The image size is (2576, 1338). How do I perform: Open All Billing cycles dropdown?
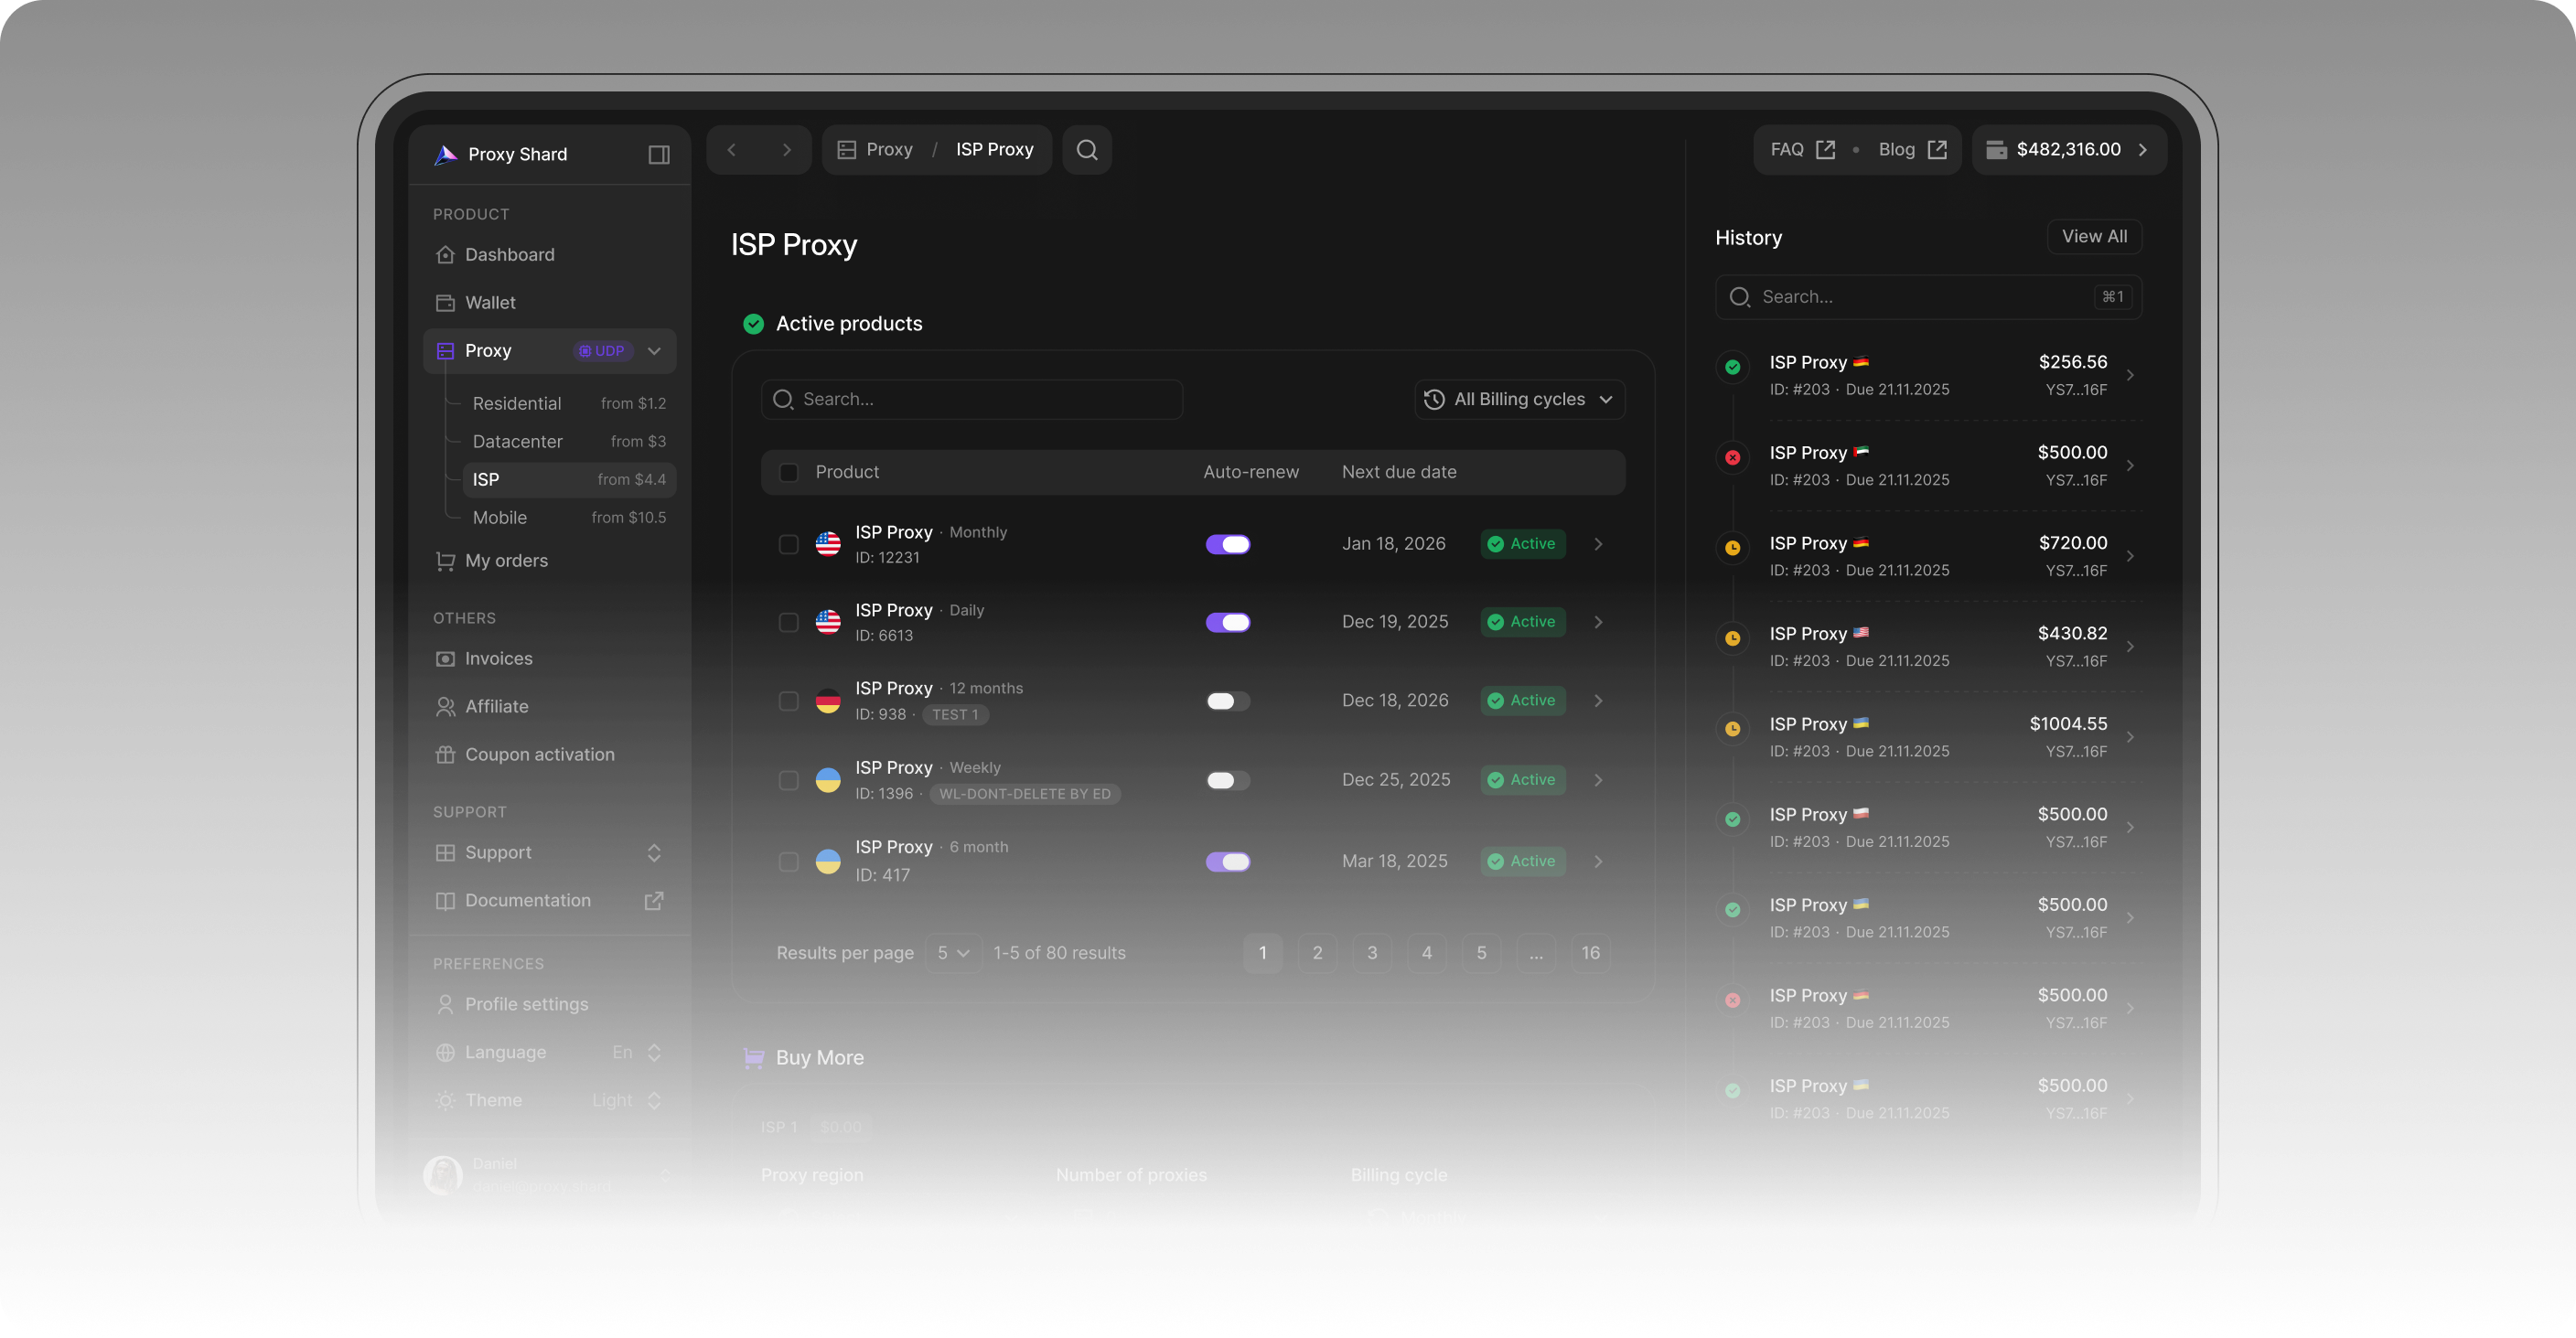click(x=1519, y=399)
